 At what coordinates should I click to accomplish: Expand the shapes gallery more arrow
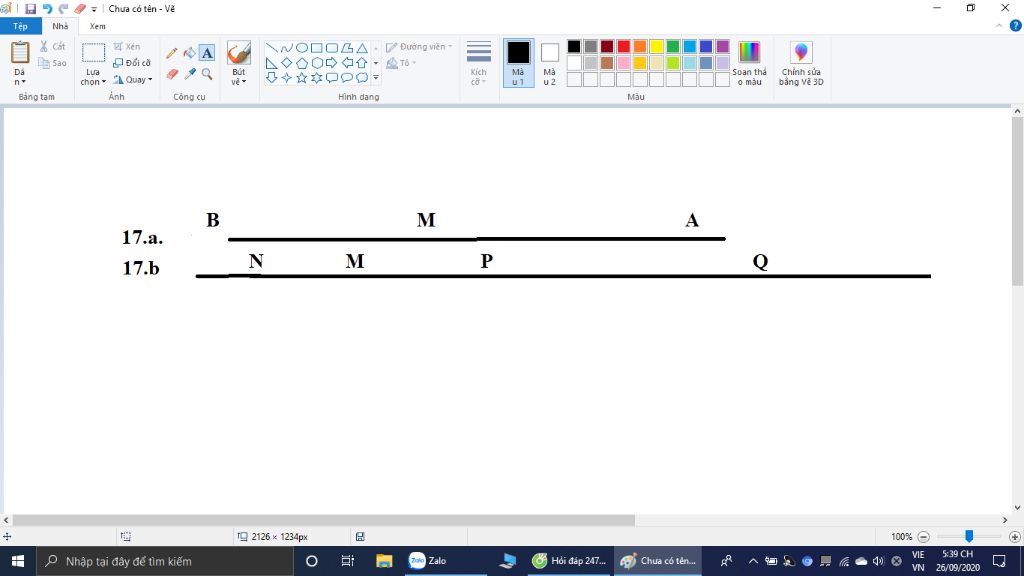(376, 78)
